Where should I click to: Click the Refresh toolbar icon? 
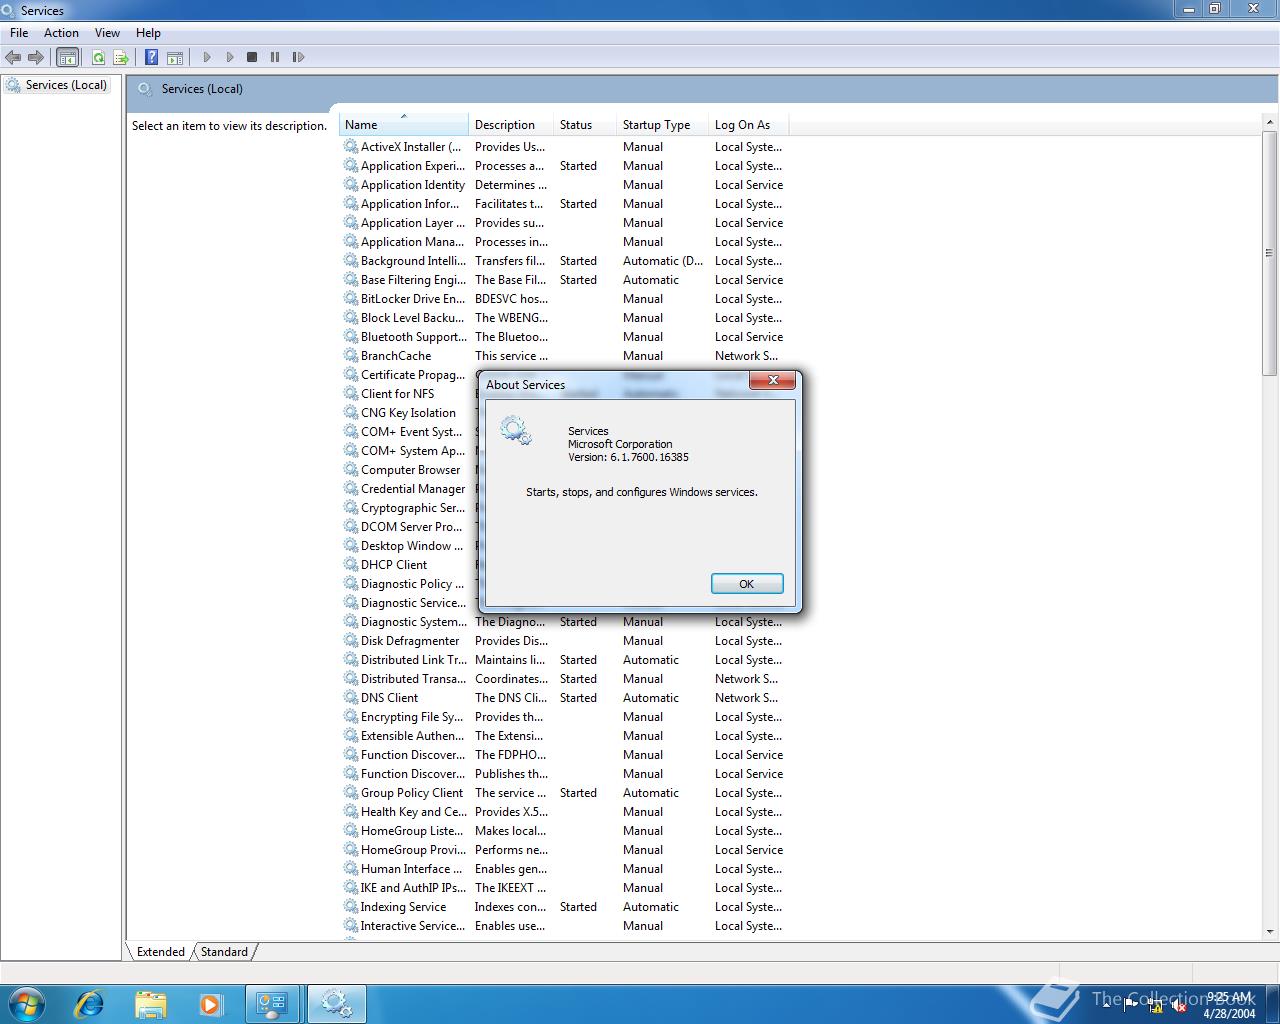(98, 57)
